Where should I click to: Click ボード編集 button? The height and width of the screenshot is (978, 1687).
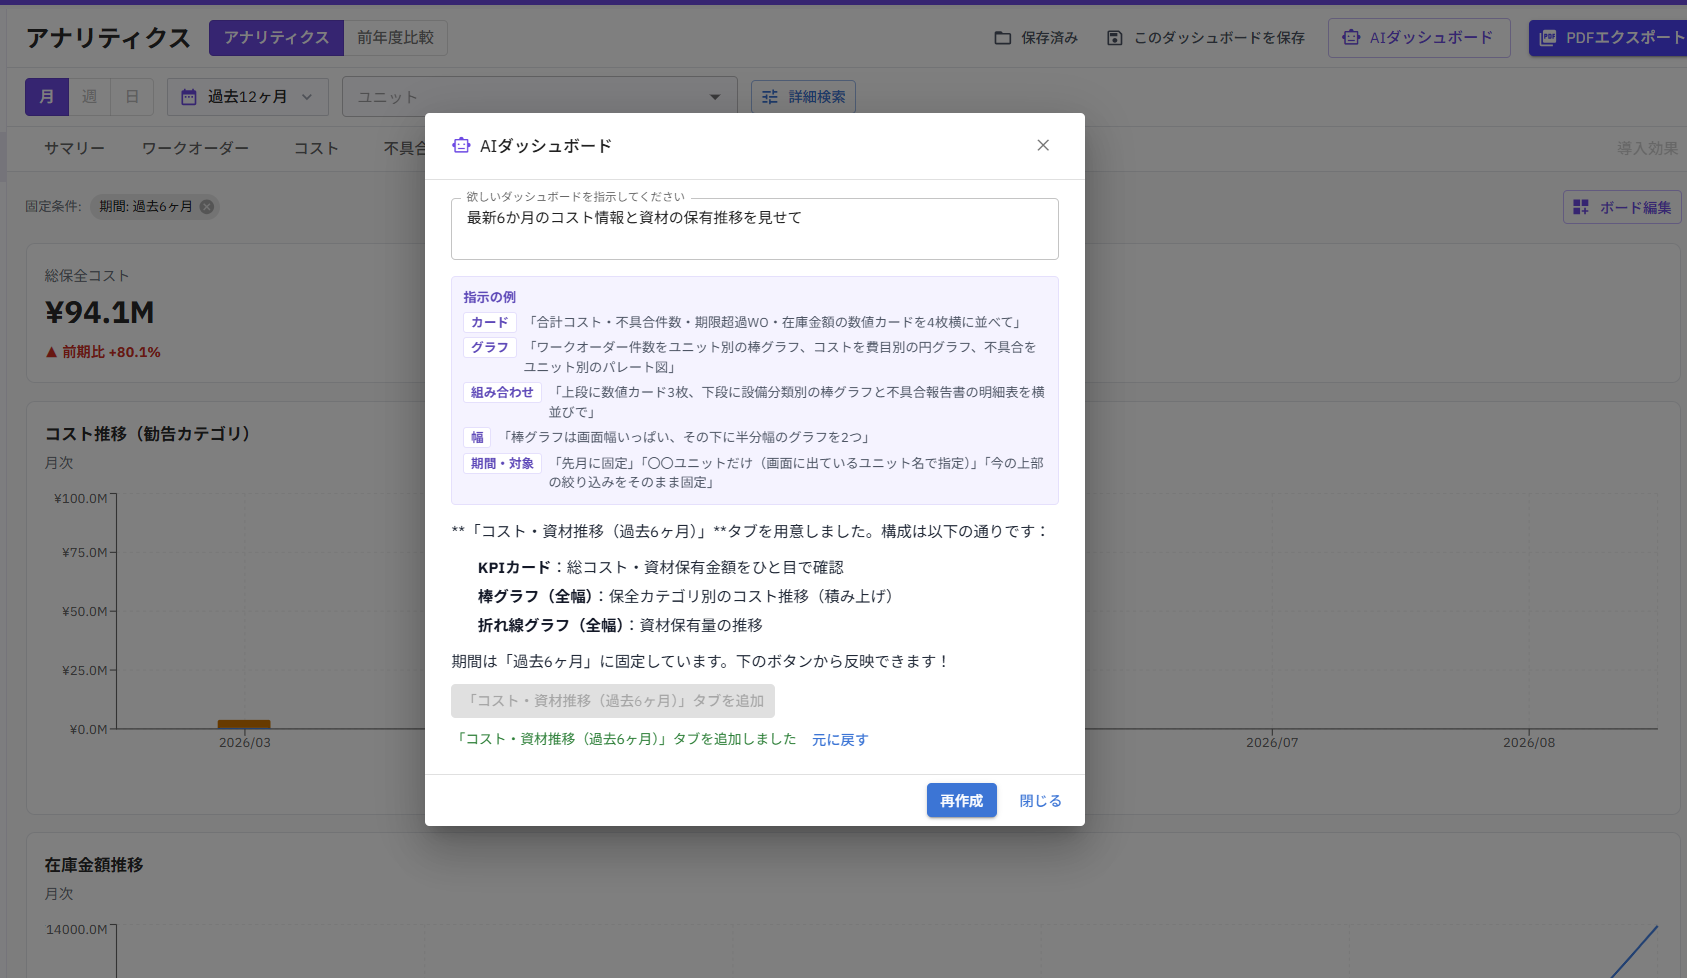pyautogui.click(x=1622, y=207)
